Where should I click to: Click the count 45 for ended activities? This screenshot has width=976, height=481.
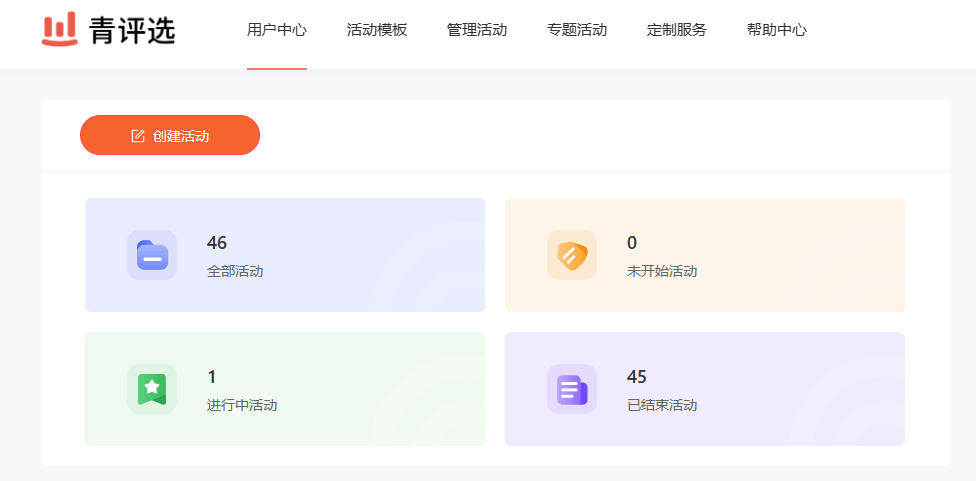pyautogui.click(x=637, y=377)
